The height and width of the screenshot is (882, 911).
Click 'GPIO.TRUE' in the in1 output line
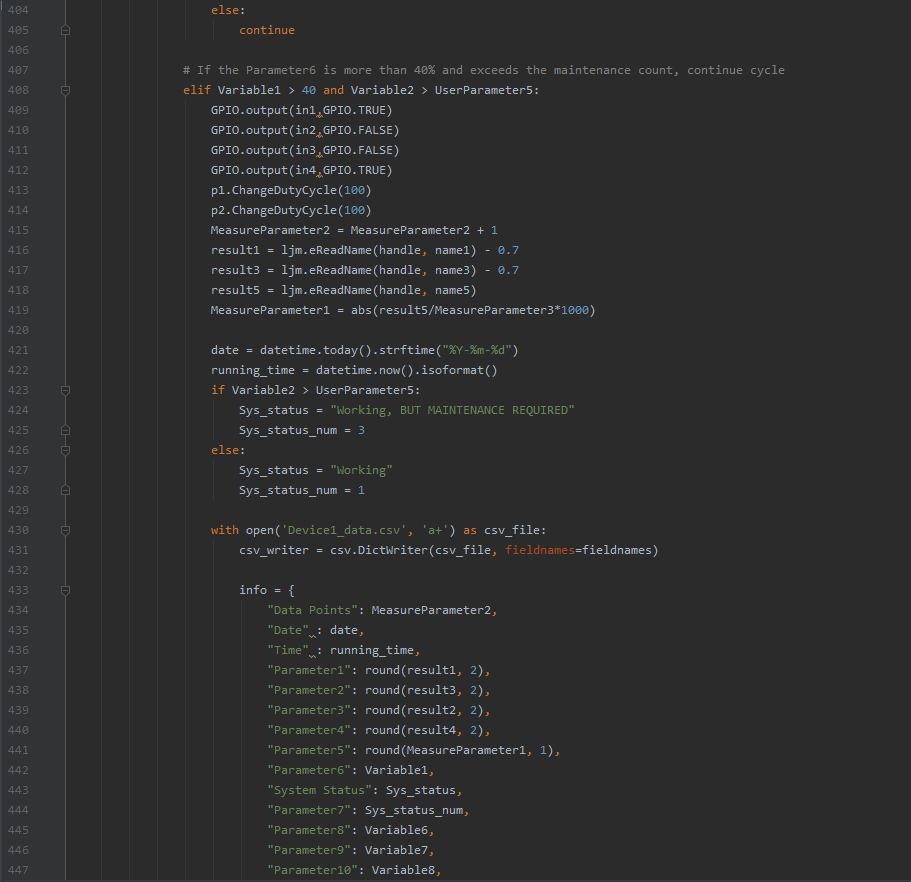(x=354, y=110)
